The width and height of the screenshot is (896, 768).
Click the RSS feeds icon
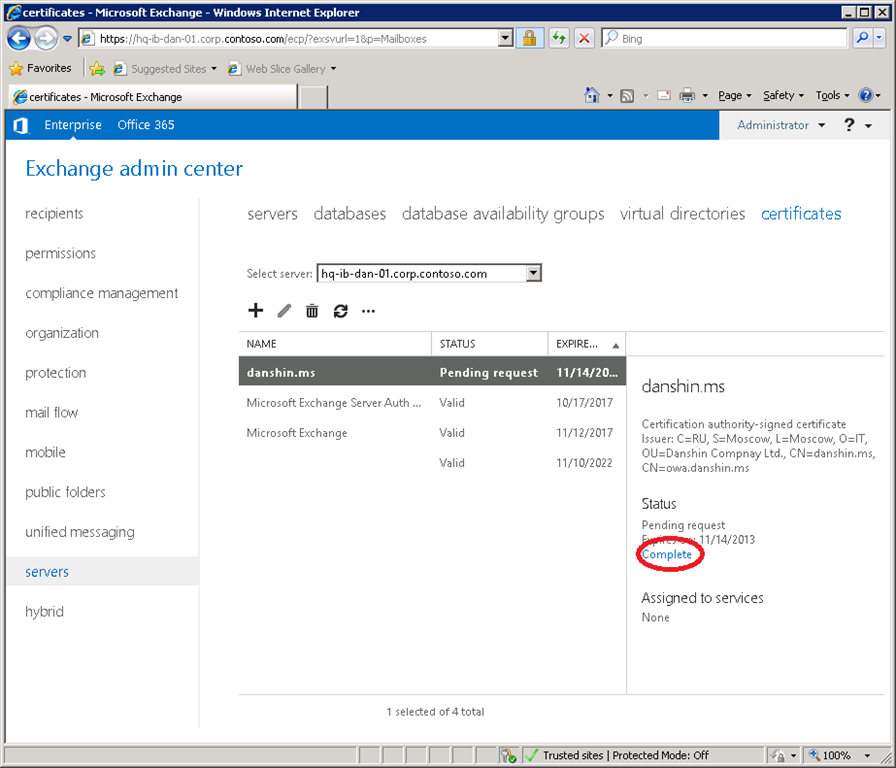click(x=627, y=96)
